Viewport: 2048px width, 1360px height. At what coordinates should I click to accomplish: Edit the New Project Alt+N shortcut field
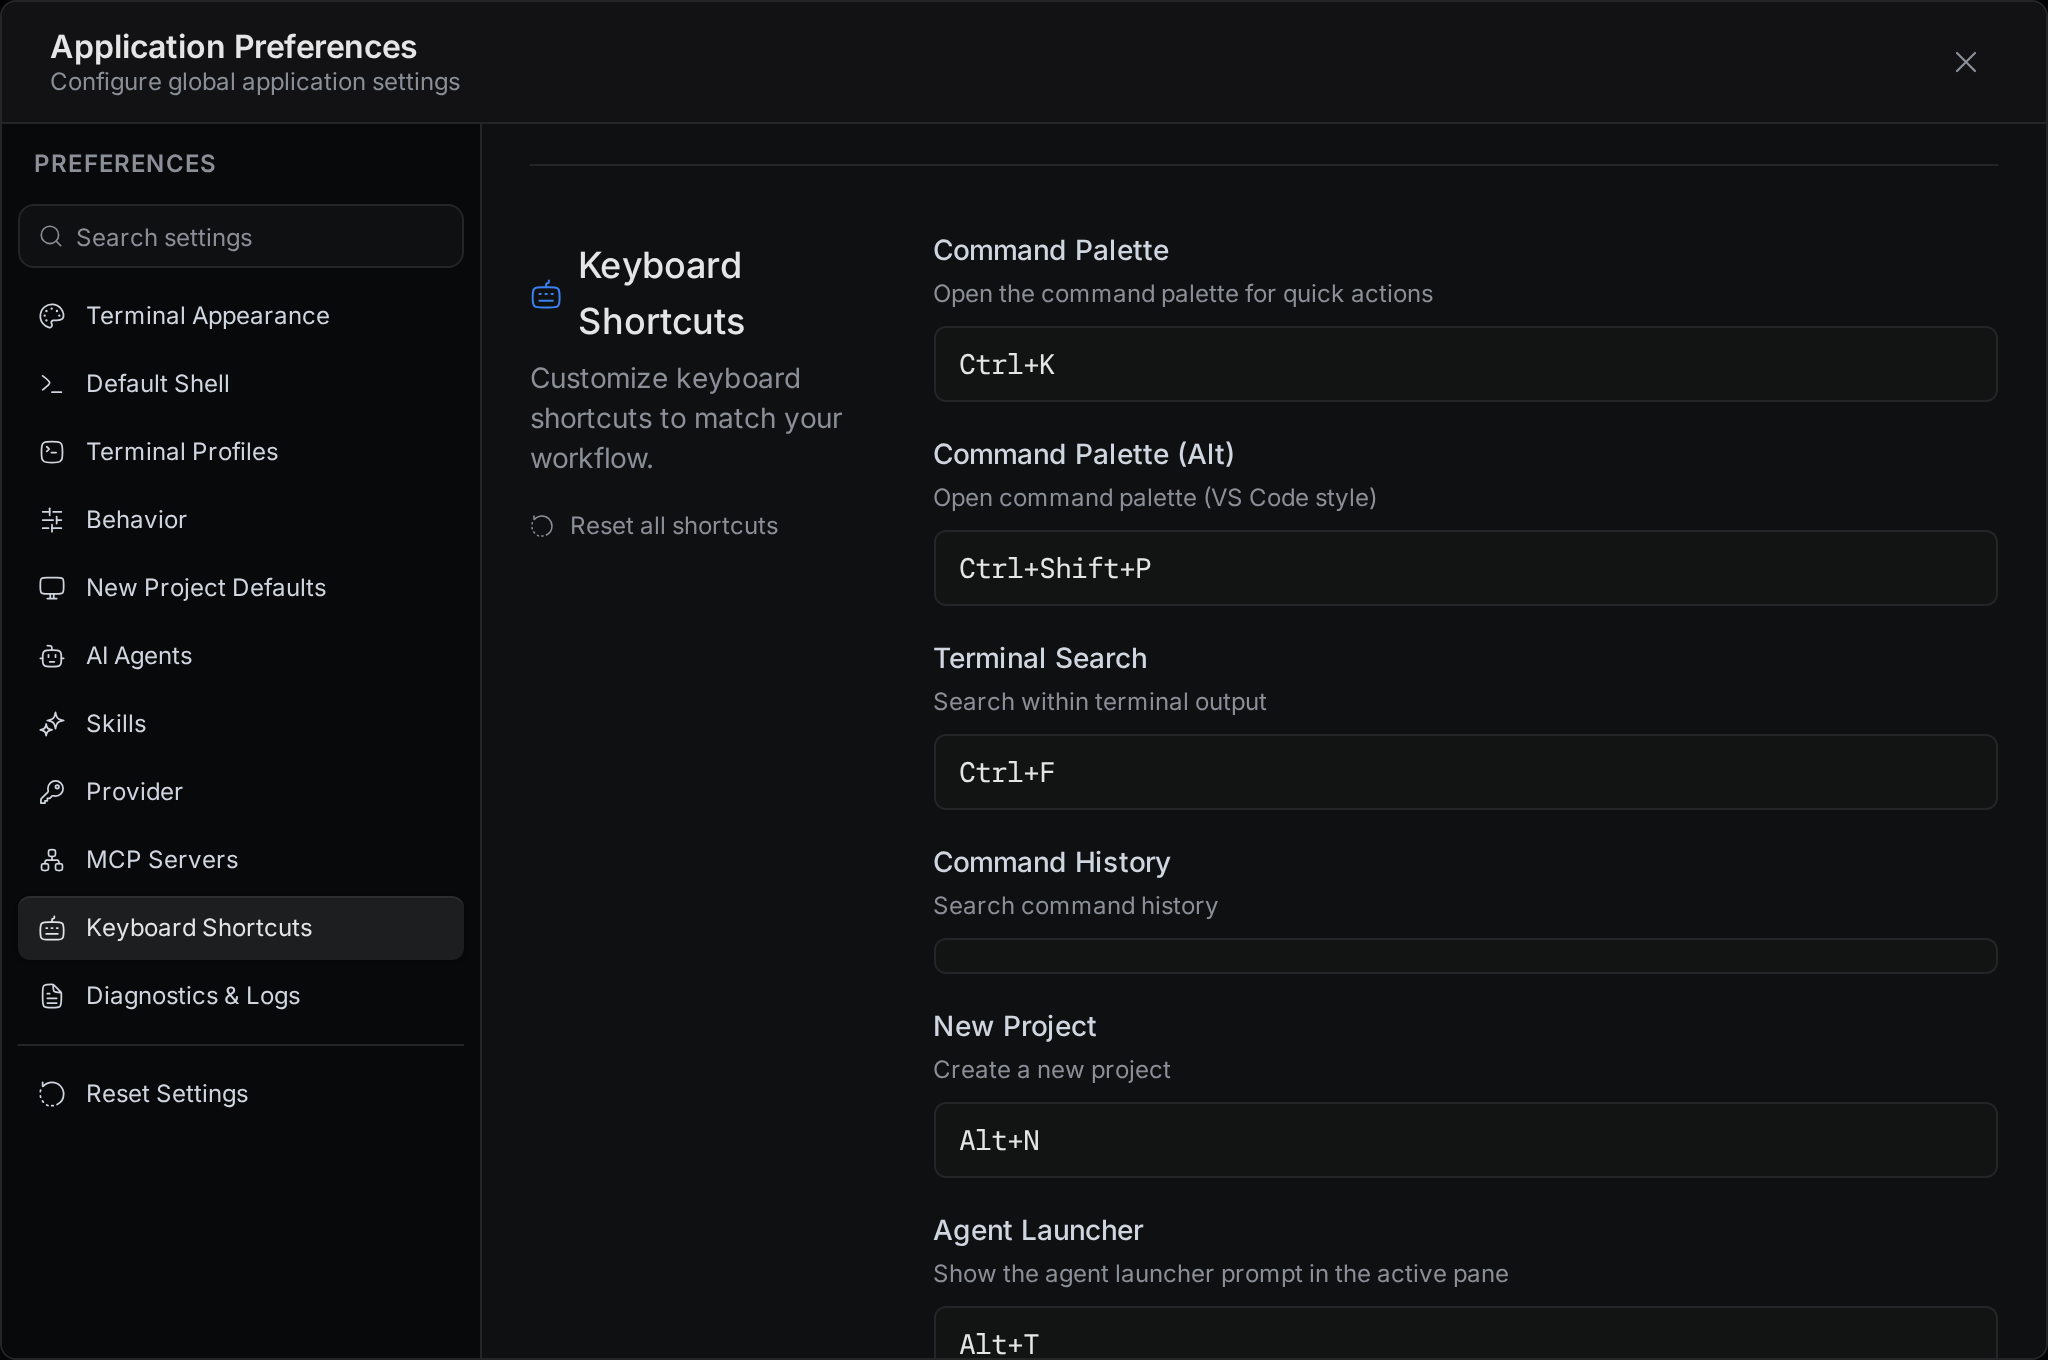click(x=1465, y=1140)
